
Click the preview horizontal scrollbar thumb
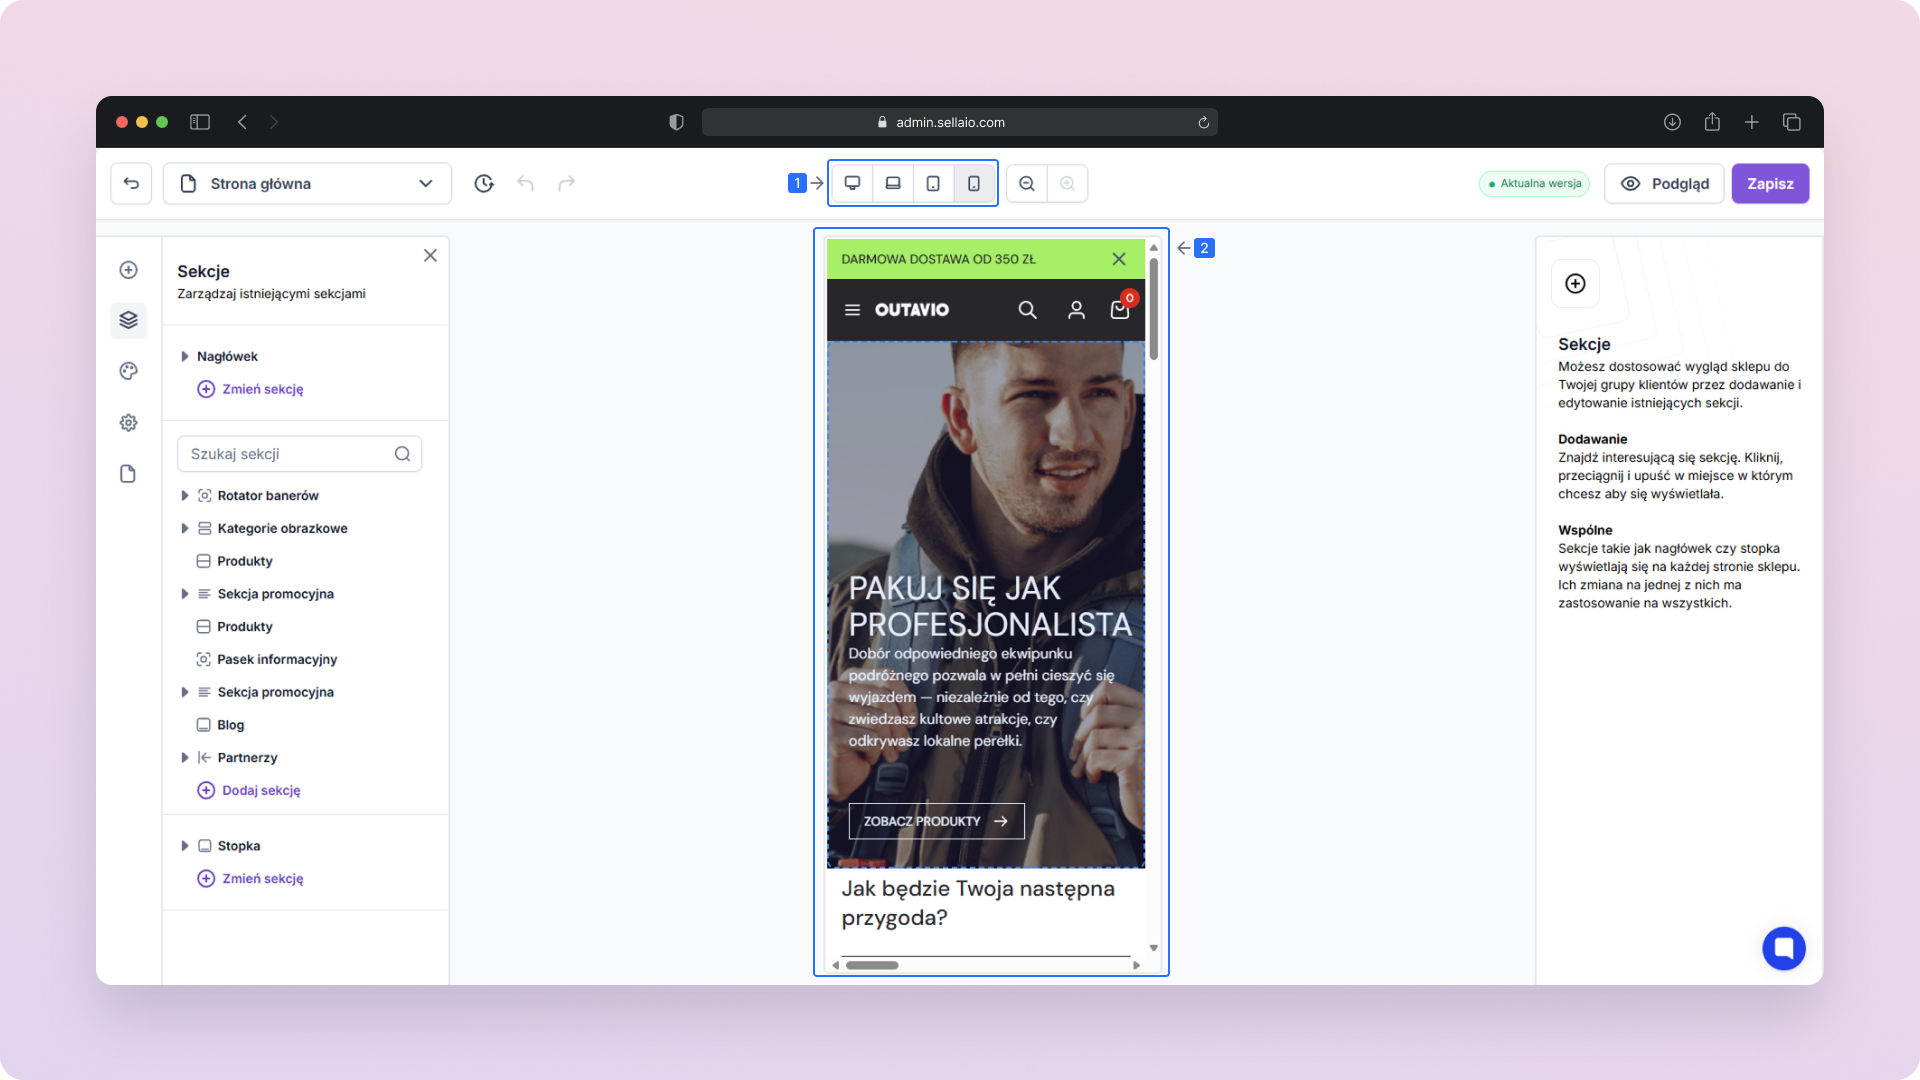click(x=872, y=965)
